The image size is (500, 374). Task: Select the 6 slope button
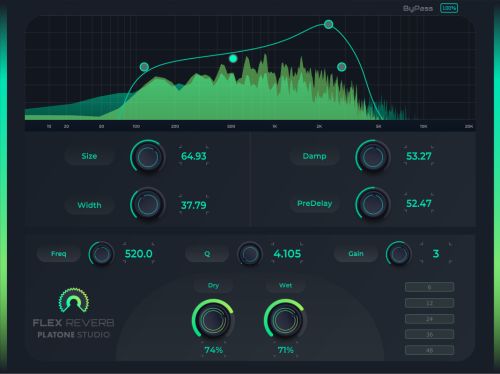pos(429,287)
